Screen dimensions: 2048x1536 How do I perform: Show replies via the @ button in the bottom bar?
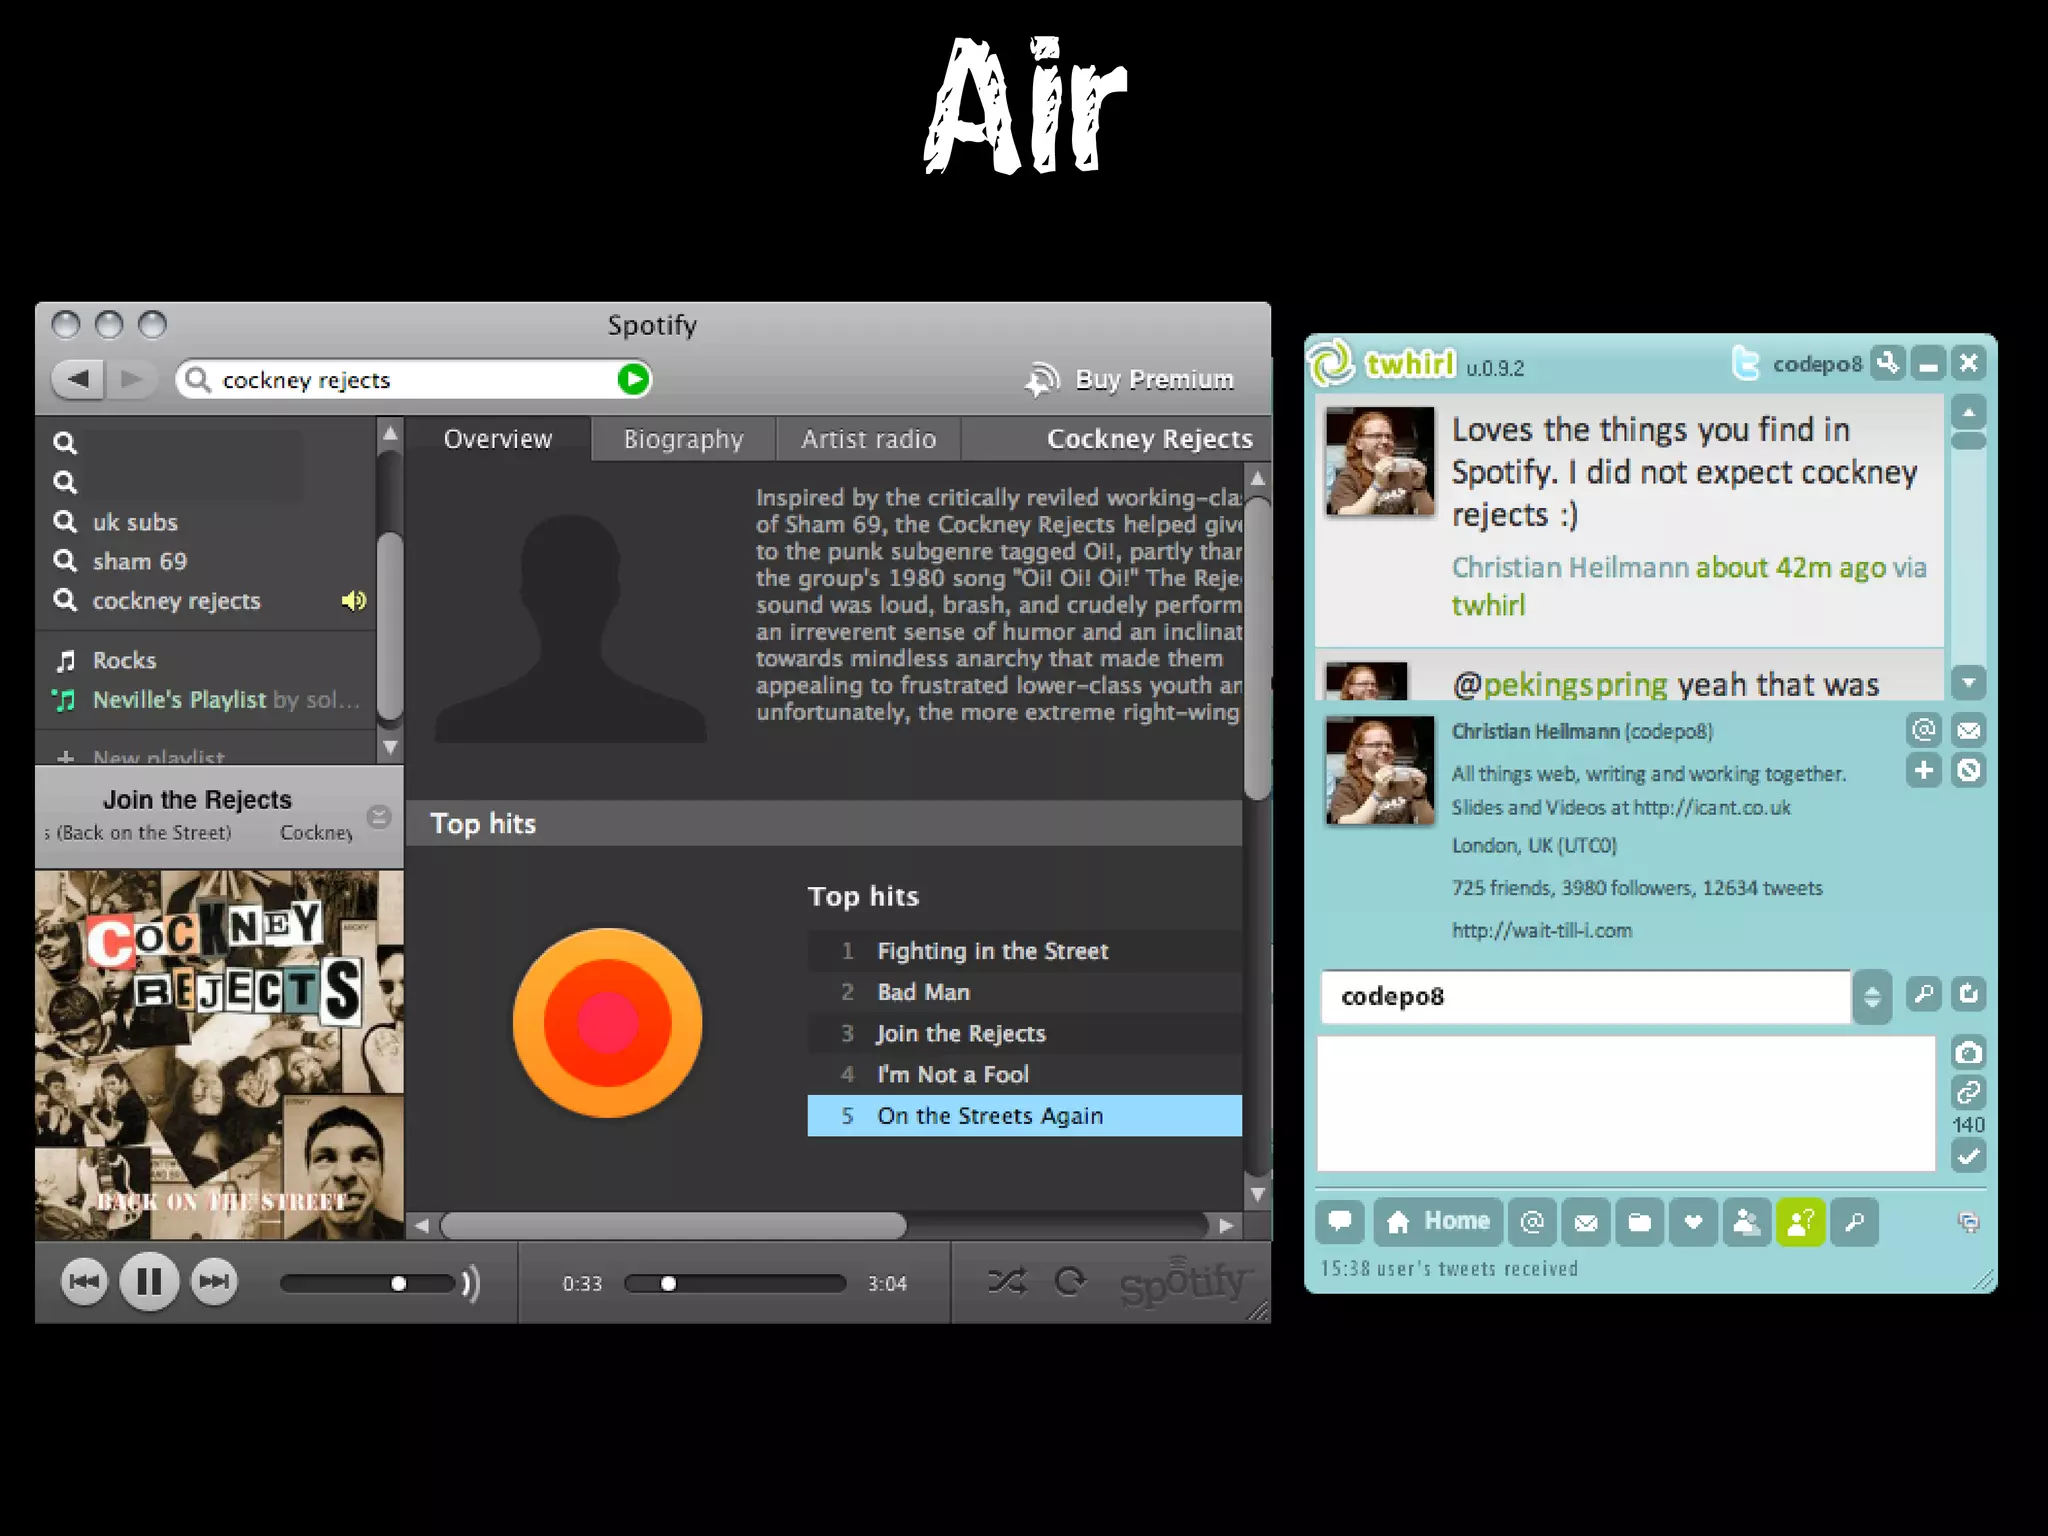click(x=1532, y=1222)
